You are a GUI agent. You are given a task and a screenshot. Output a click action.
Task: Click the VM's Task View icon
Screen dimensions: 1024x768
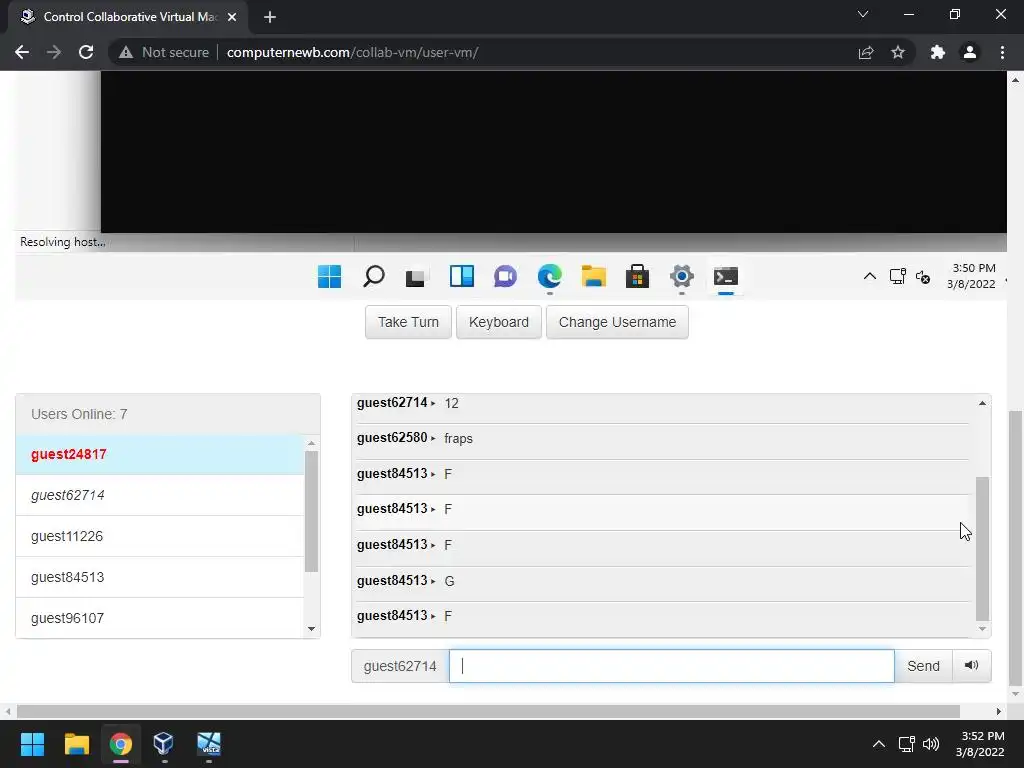pyautogui.click(x=415, y=277)
